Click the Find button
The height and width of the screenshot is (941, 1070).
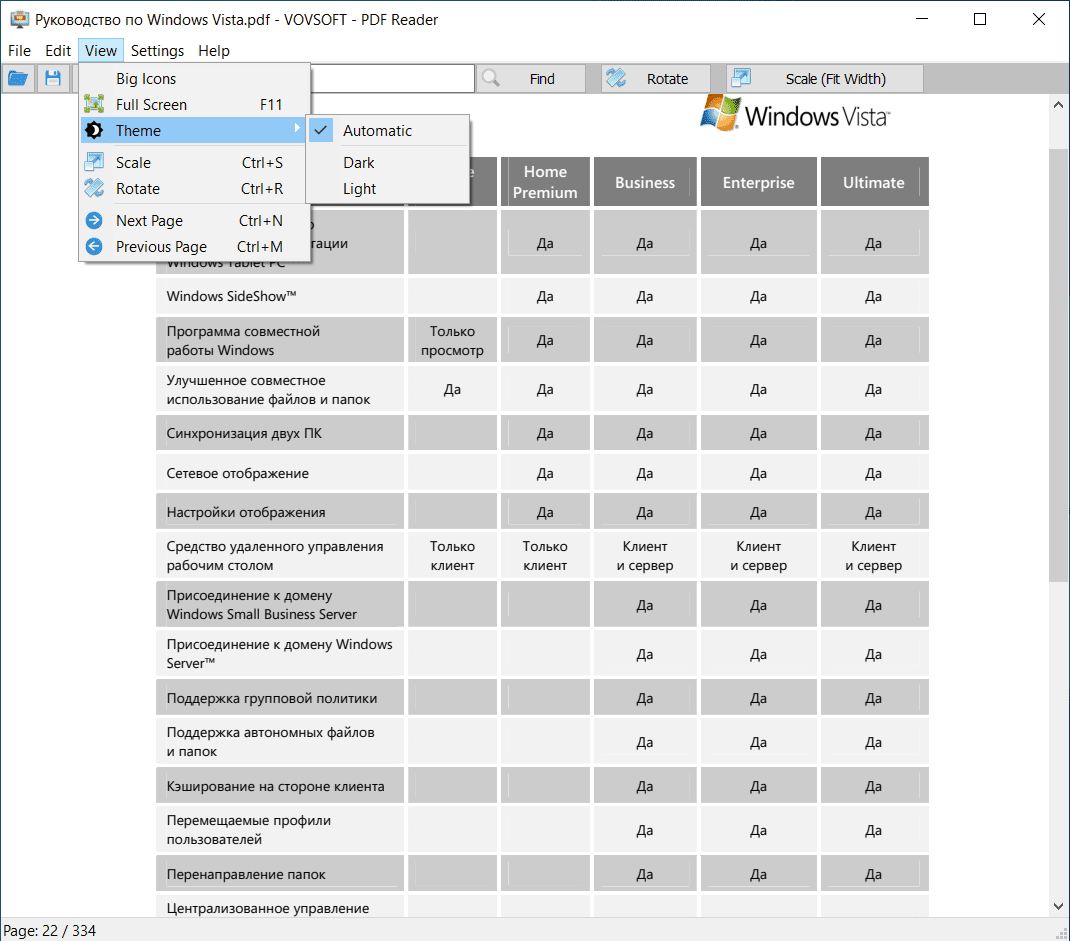(531, 78)
